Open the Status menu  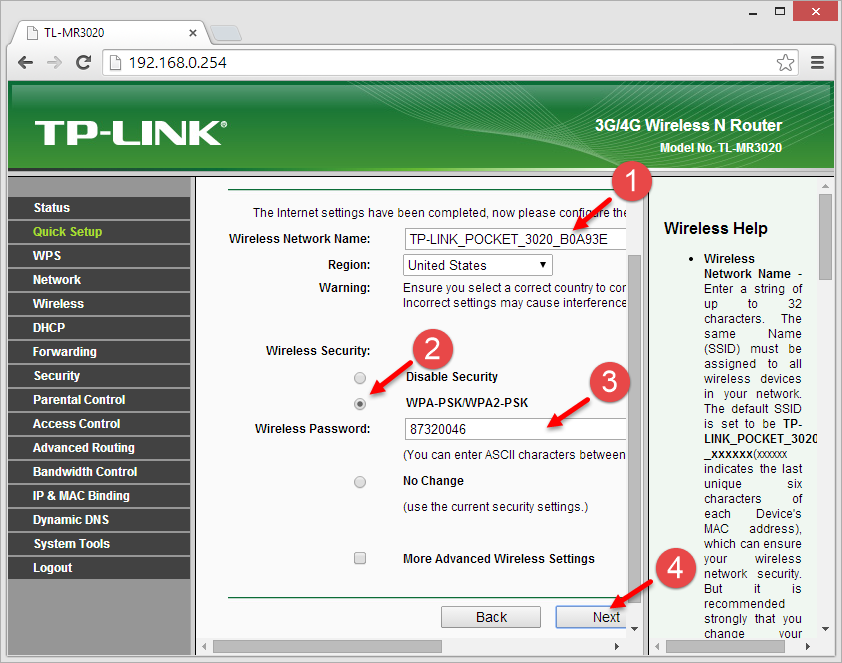[x=99, y=208]
